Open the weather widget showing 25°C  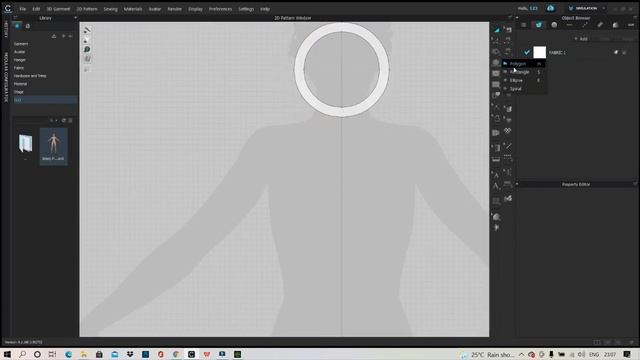[487, 355]
